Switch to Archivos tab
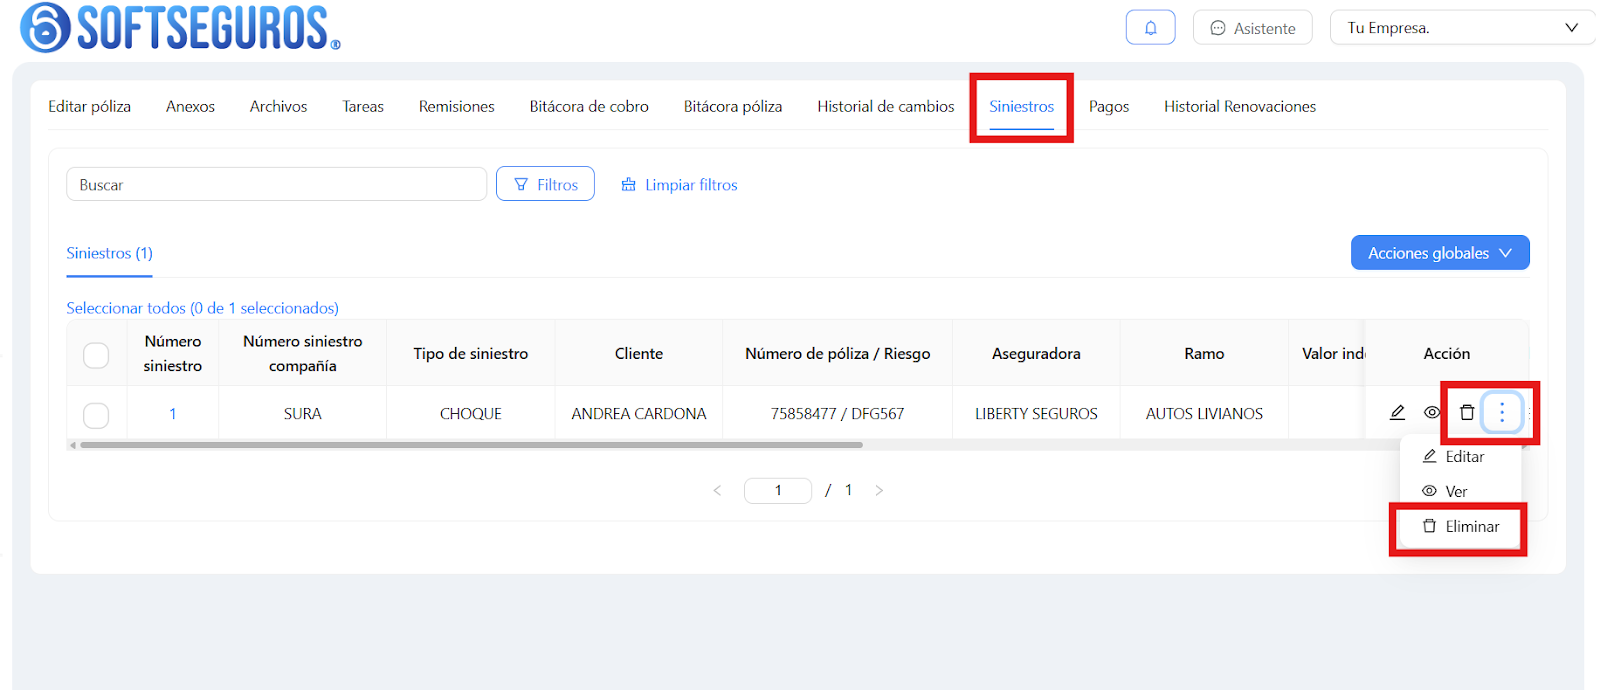Image resolution: width=1600 pixels, height=690 pixels. pyautogui.click(x=278, y=106)
